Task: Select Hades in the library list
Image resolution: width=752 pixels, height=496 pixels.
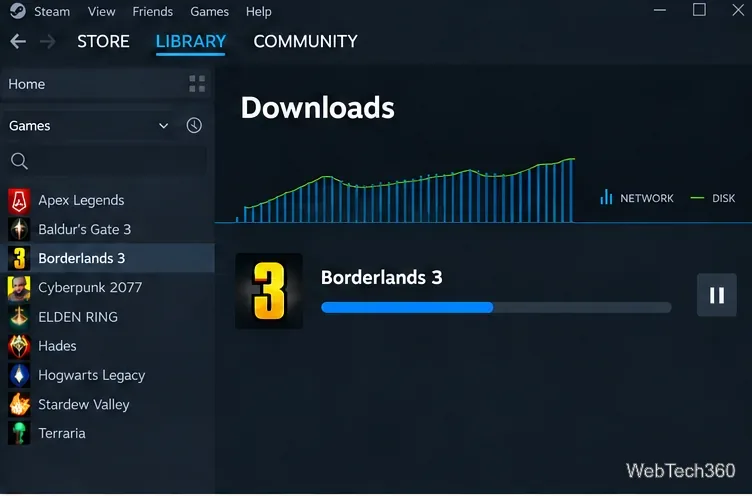Action: (x=107, y=346)
